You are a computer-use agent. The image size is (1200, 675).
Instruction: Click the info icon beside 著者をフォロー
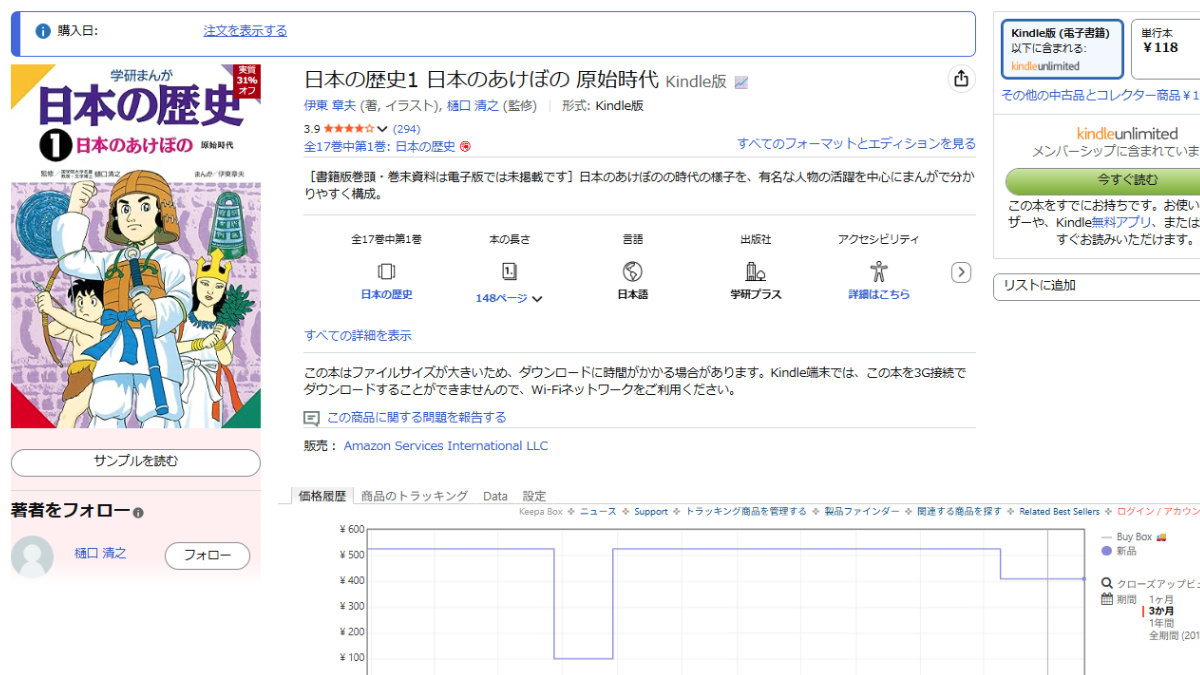point(138,513)
